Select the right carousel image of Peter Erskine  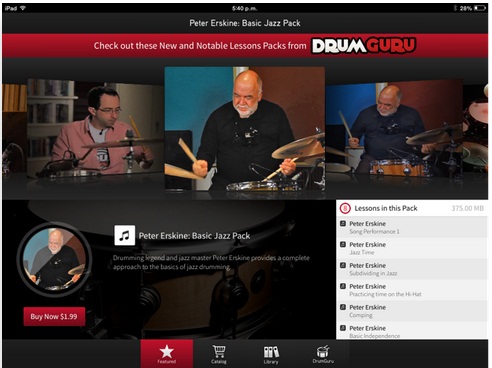coord(394,128)
